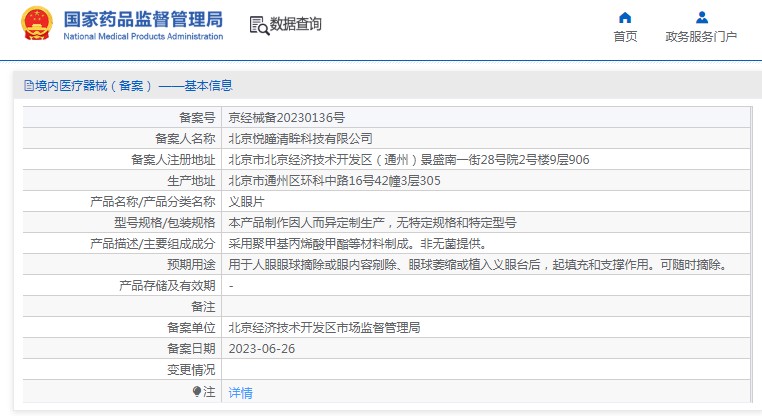The height and width of the screenshot is (416, 762).
Task: Select filing authority 北京经济技术开发区市场监督管理局
Action: pyautogui.click(x=324, y=328)
